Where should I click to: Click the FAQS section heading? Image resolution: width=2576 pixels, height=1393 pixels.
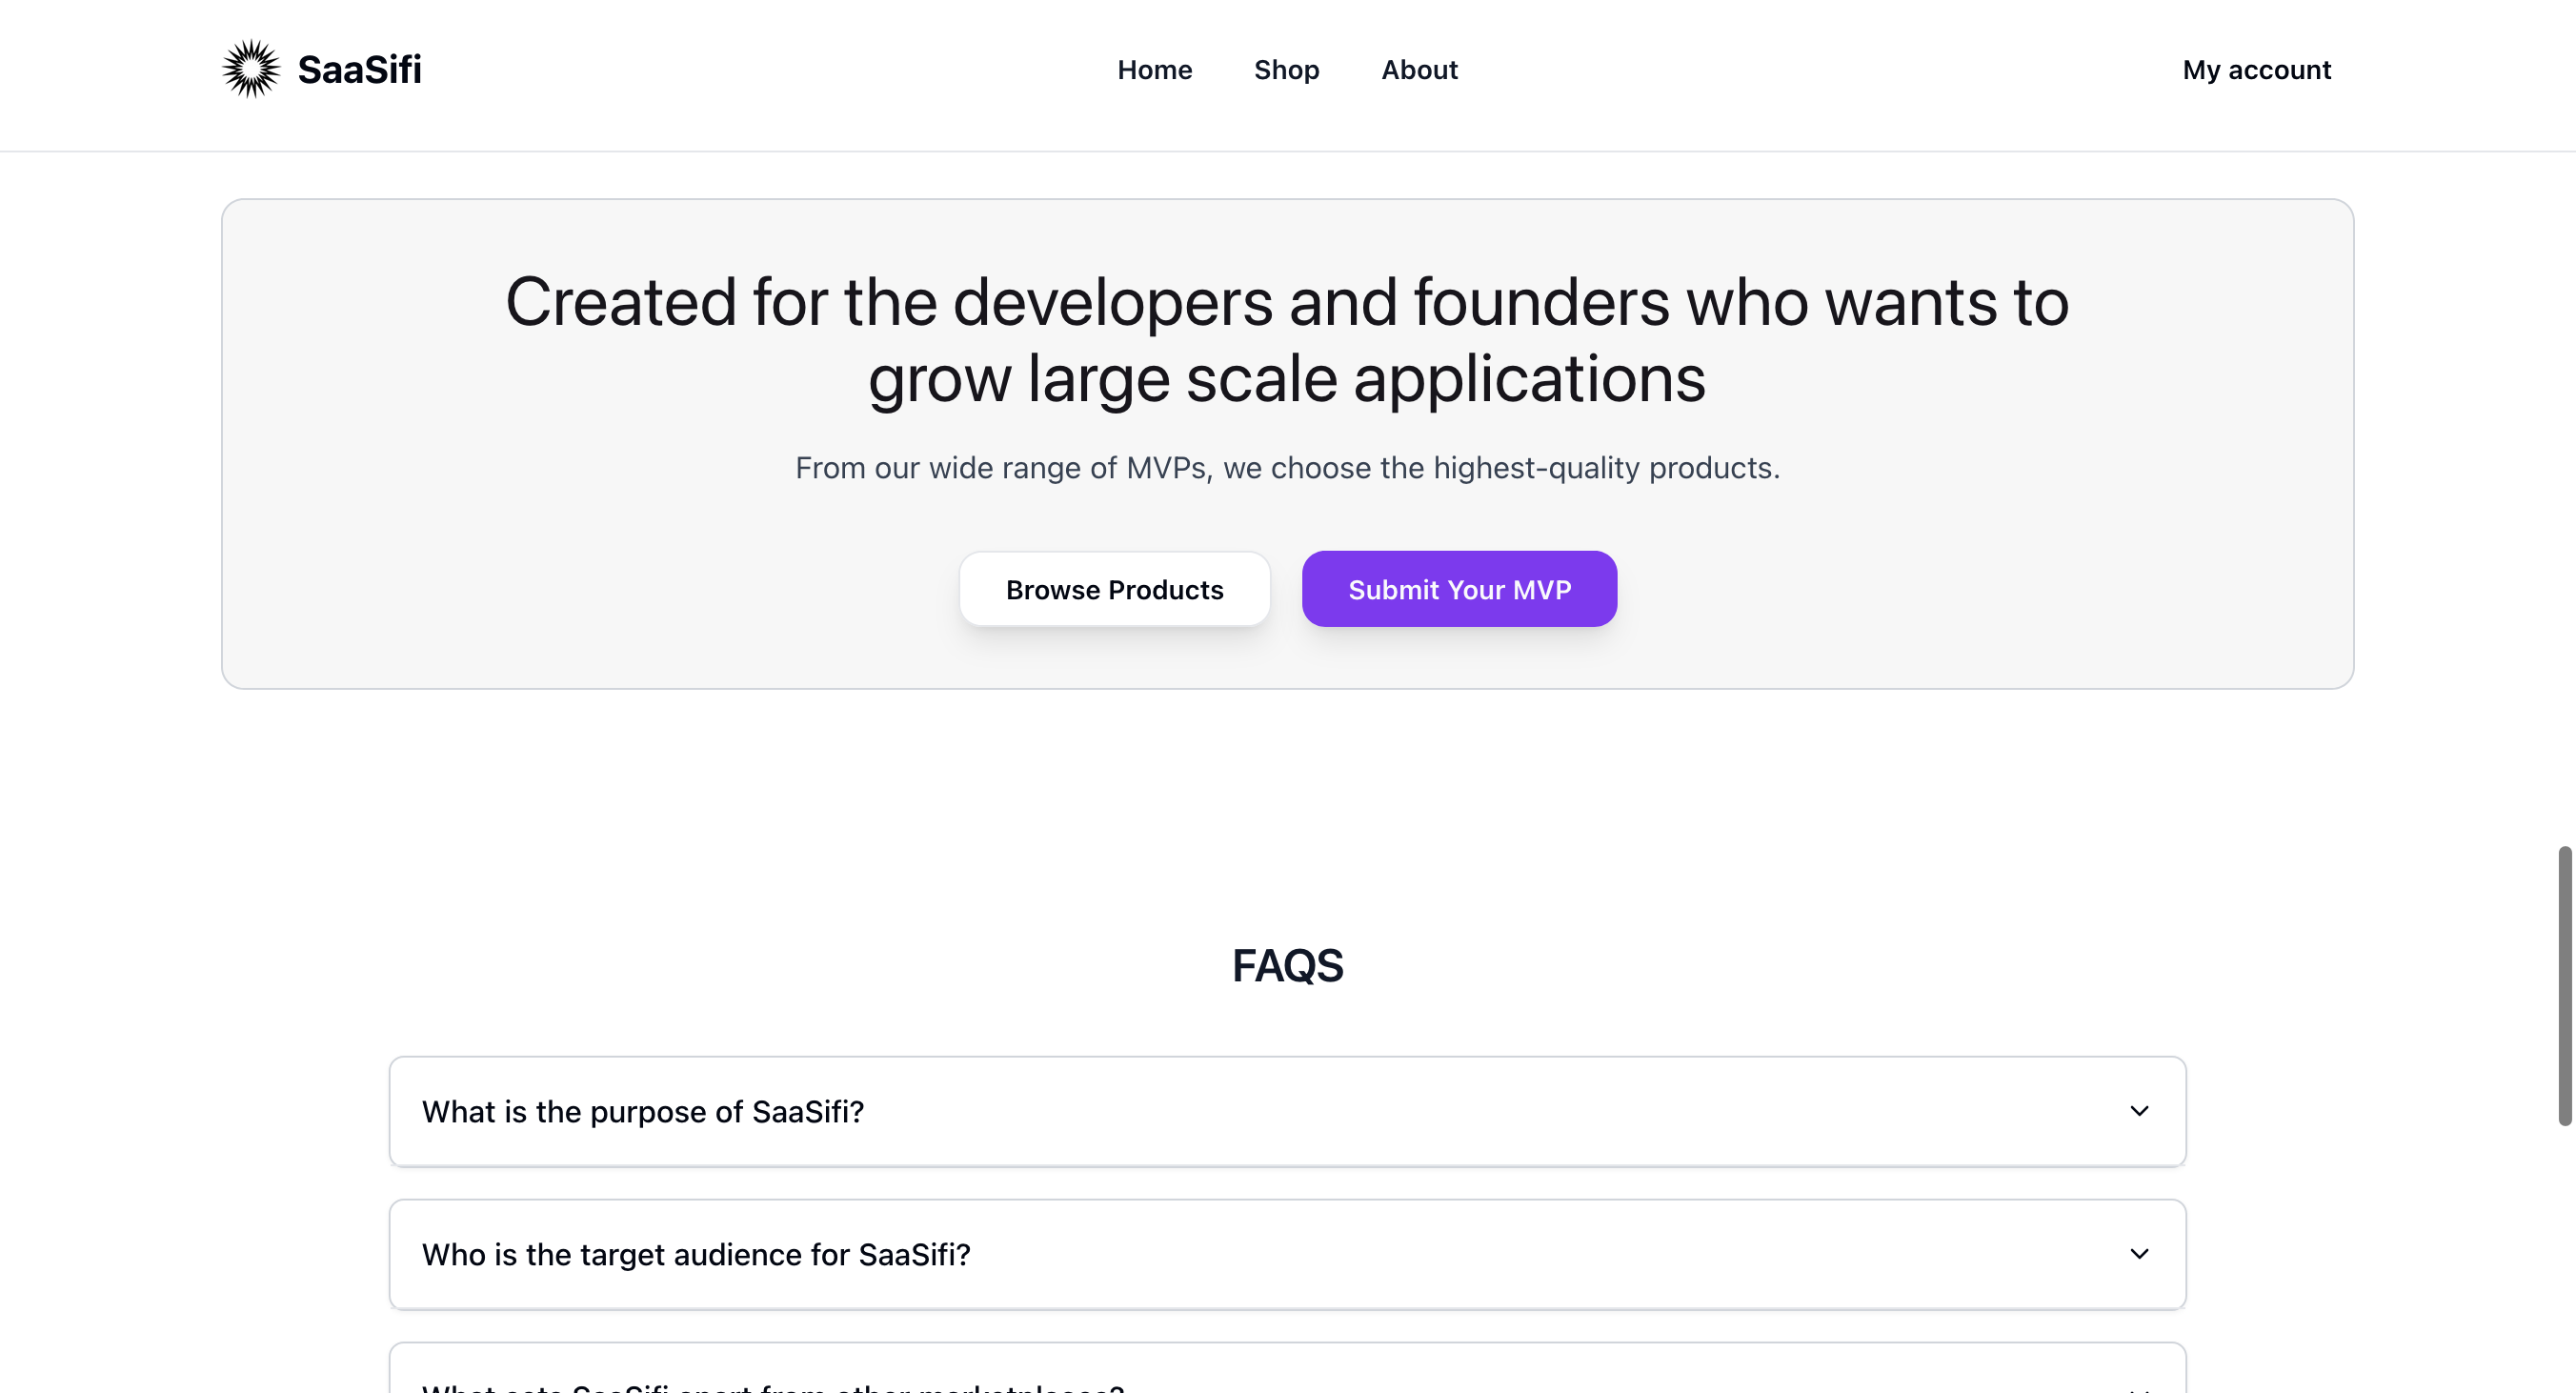tap(1287, 966)
